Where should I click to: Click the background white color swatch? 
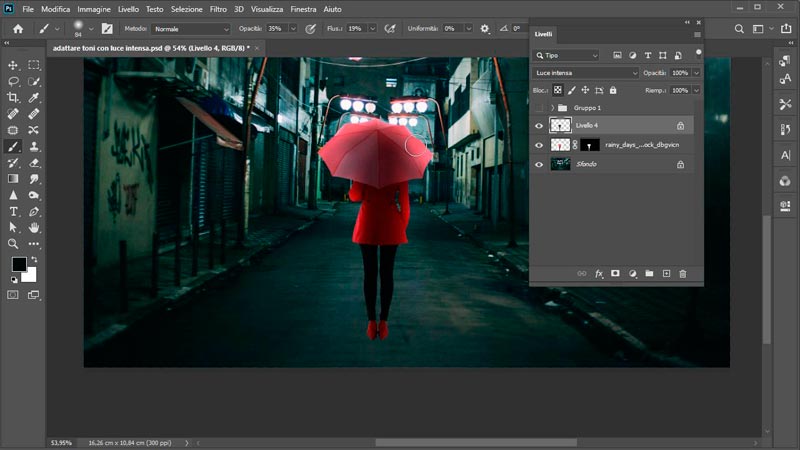(x=31, y=277)
